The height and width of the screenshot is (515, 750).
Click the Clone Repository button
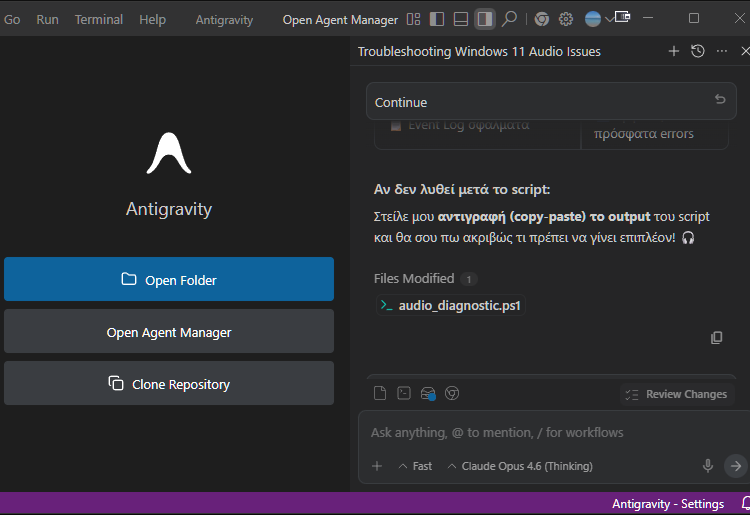click(169, 384)
